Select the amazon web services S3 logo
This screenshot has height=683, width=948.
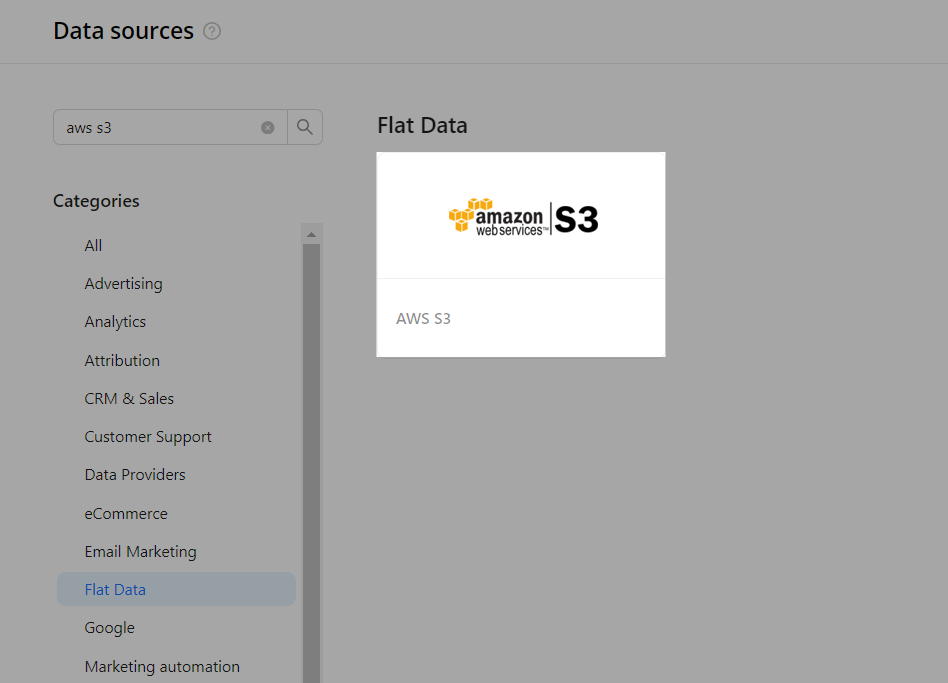pos(524,216)
